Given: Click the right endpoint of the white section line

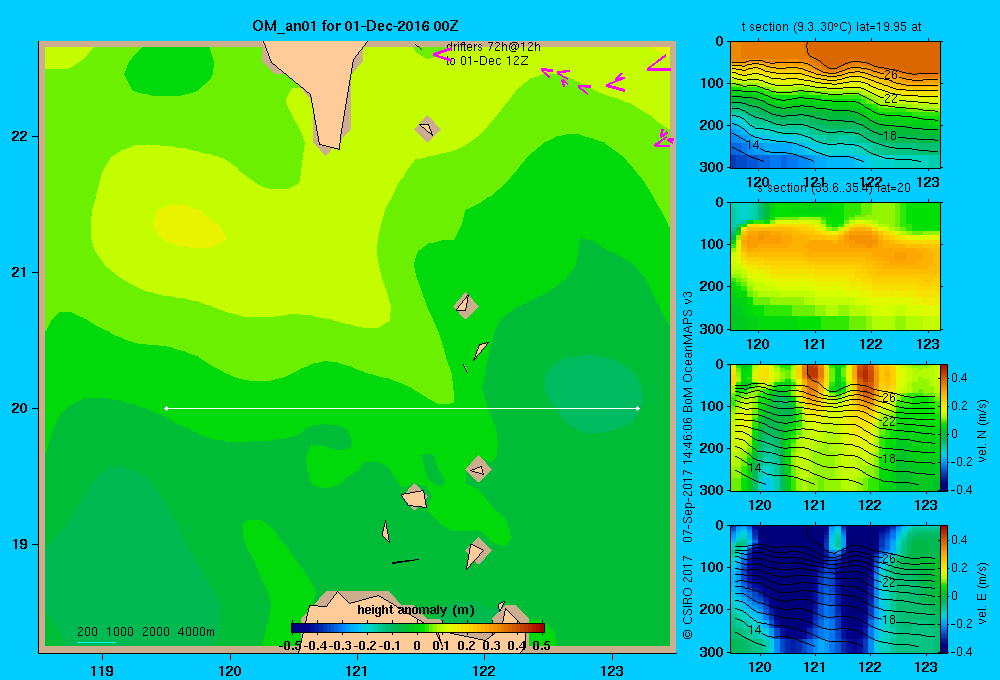Looking at the screenshot, I should [x=638, y=408].
